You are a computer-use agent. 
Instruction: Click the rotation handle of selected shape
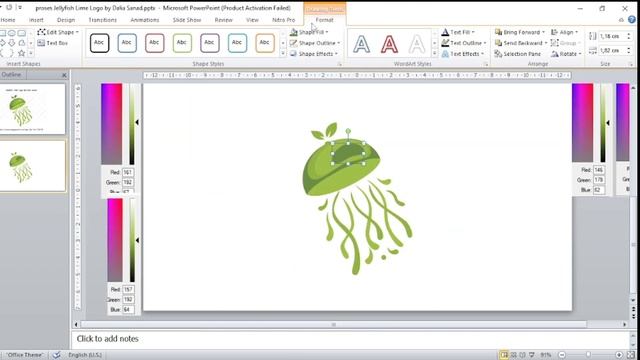pyautogui.click(x=348, y=131)
